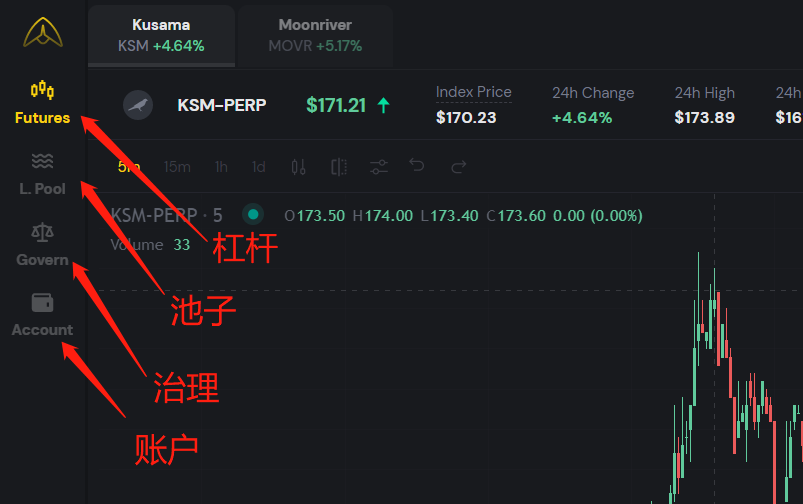
Task: Switch to the Moonriver MOVR tab
Action: [x=315, y=36]
